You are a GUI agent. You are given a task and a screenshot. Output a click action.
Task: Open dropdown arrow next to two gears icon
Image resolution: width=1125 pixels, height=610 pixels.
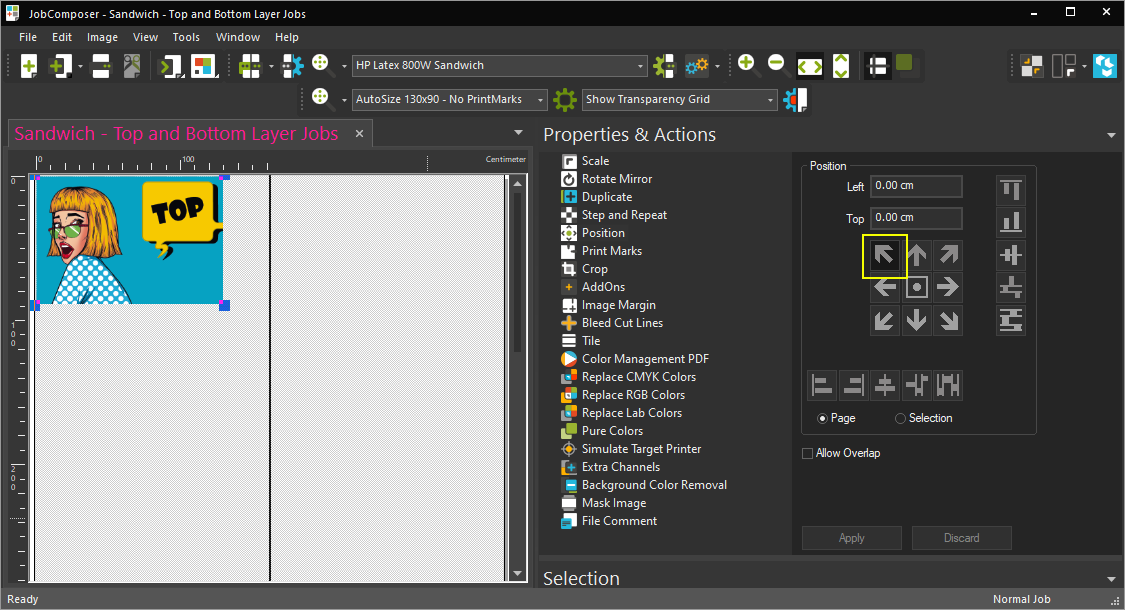click(x=717, y=67)
